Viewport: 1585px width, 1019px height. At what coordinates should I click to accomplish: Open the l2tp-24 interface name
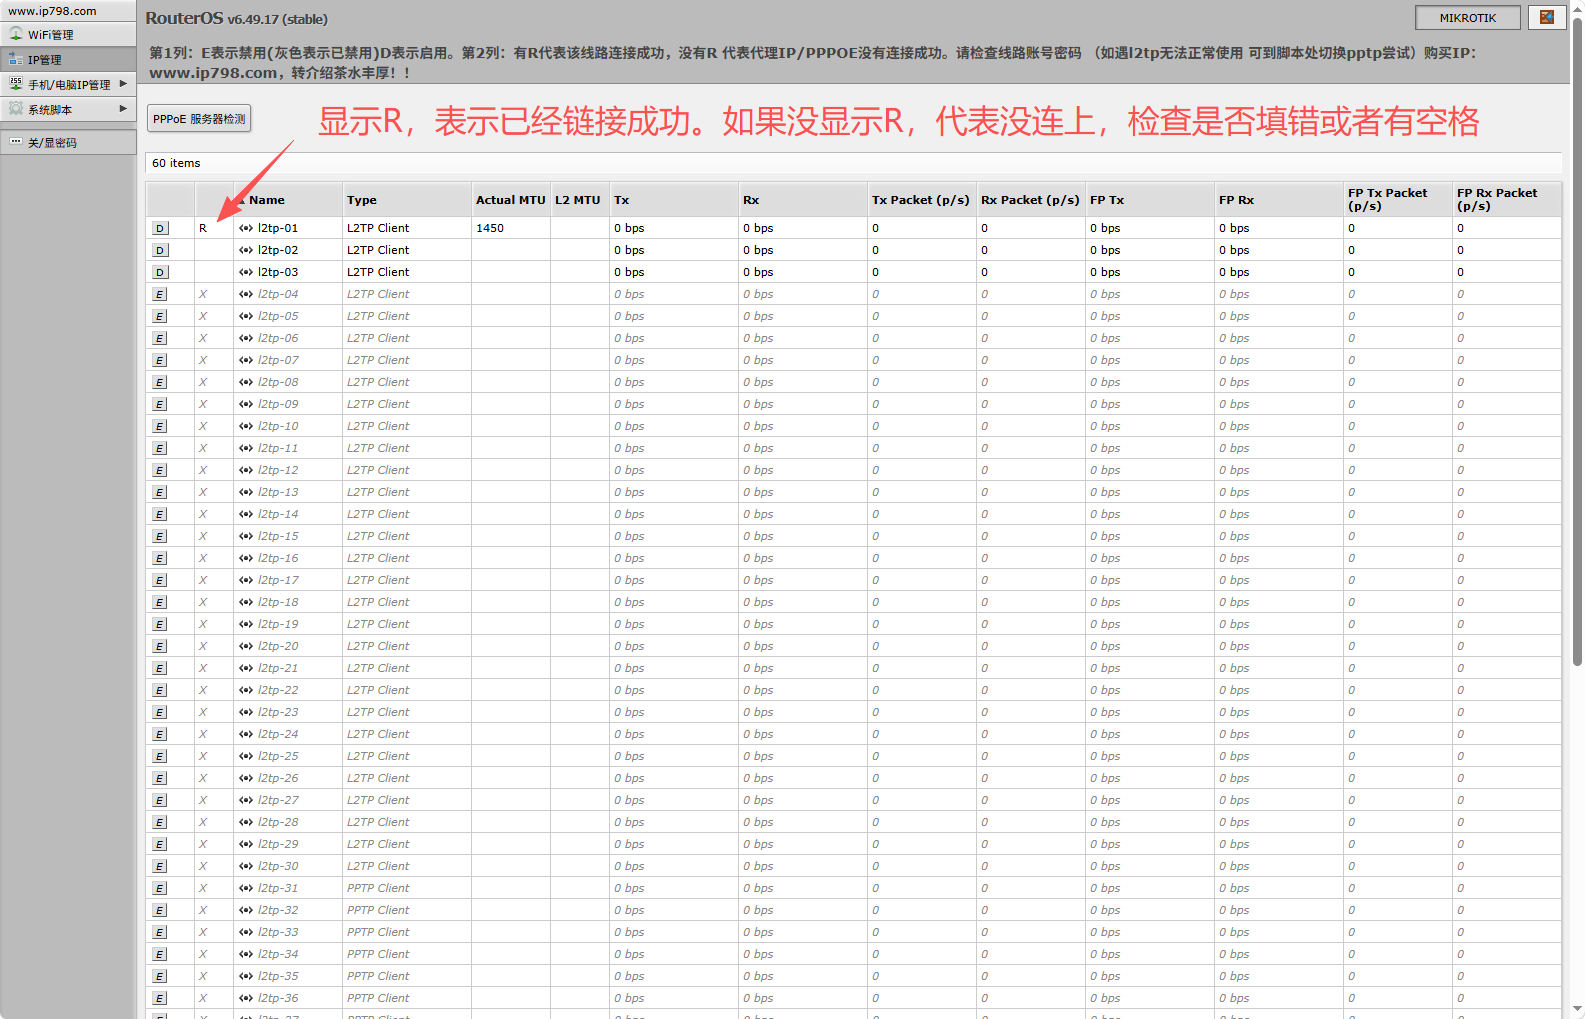click(278, 734)
